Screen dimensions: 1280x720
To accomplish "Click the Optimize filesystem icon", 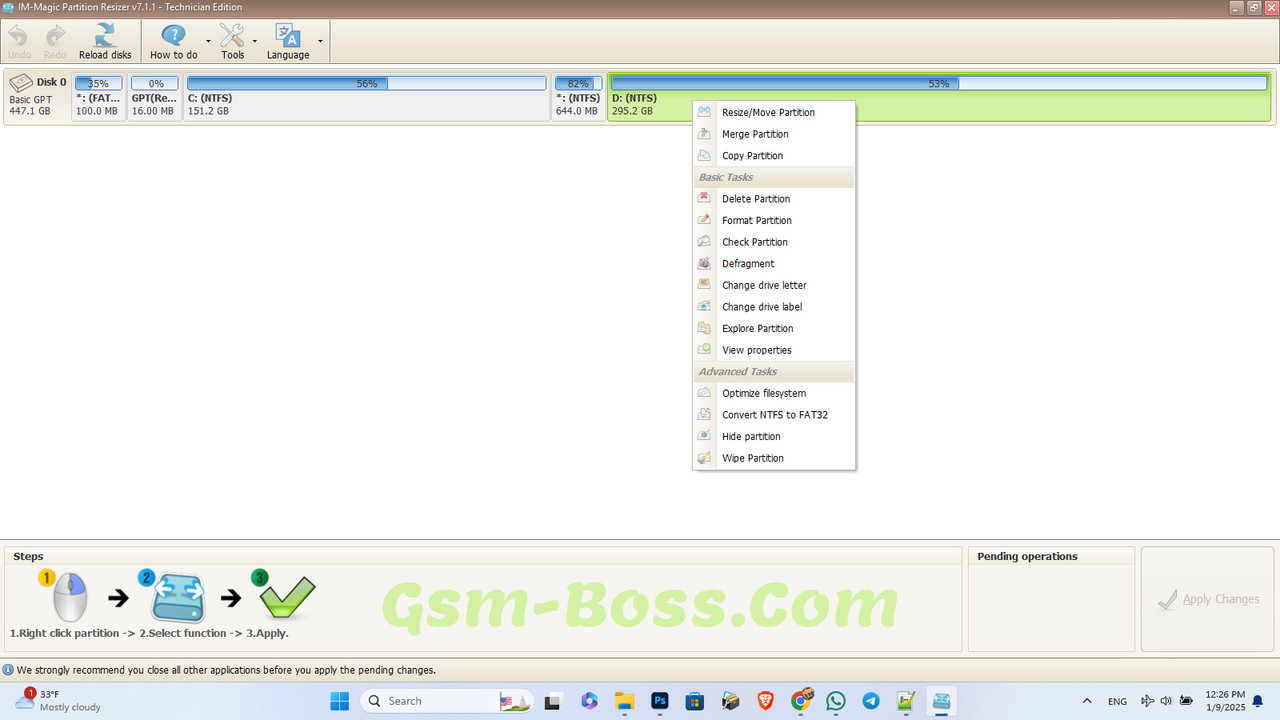I will (704, 393).
